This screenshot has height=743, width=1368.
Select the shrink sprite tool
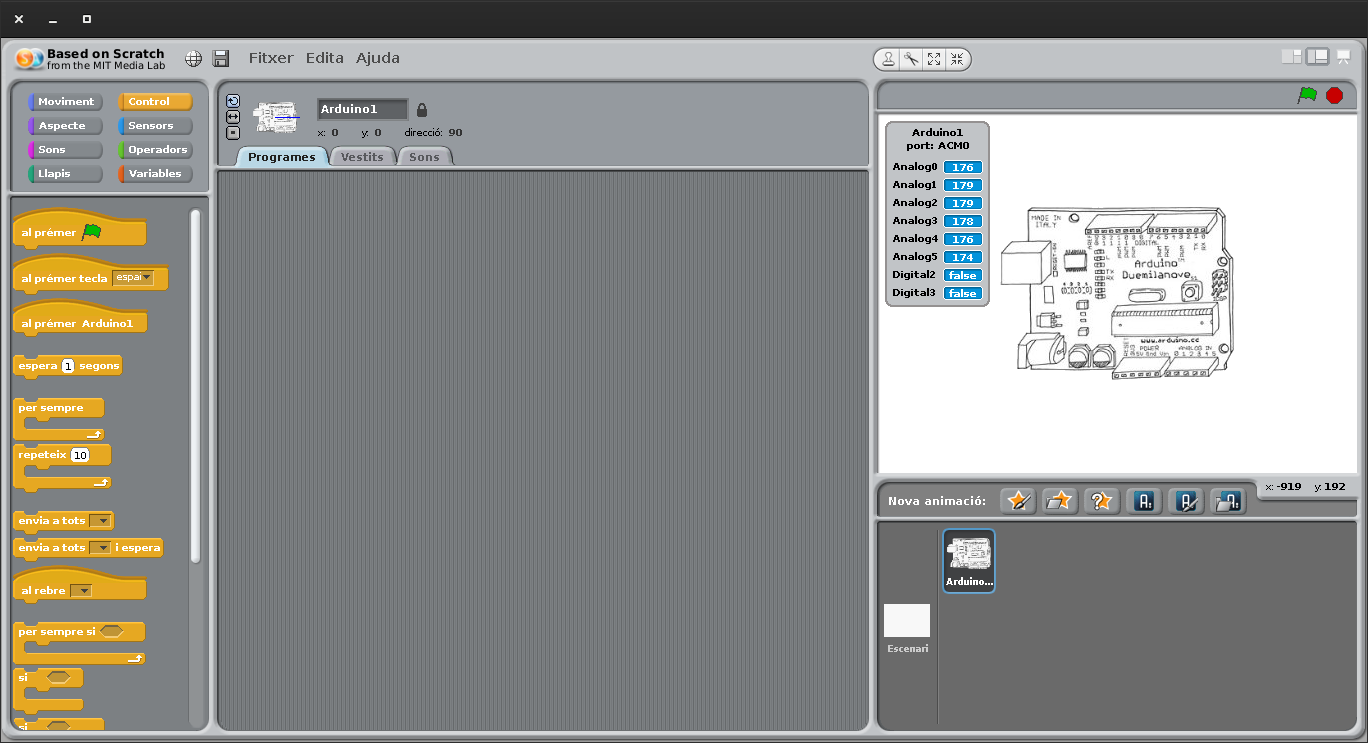coord(957,59)
